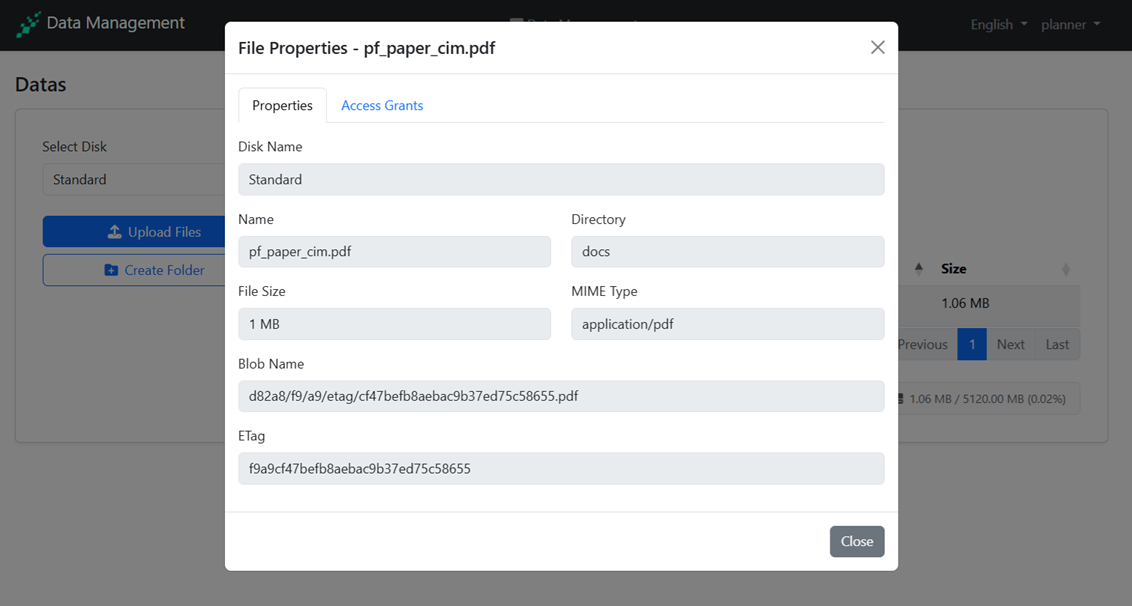This screenshot has width=1132, height=606.
Task: Switch to the Access Grants tab
Action: (x=382, y=106)
